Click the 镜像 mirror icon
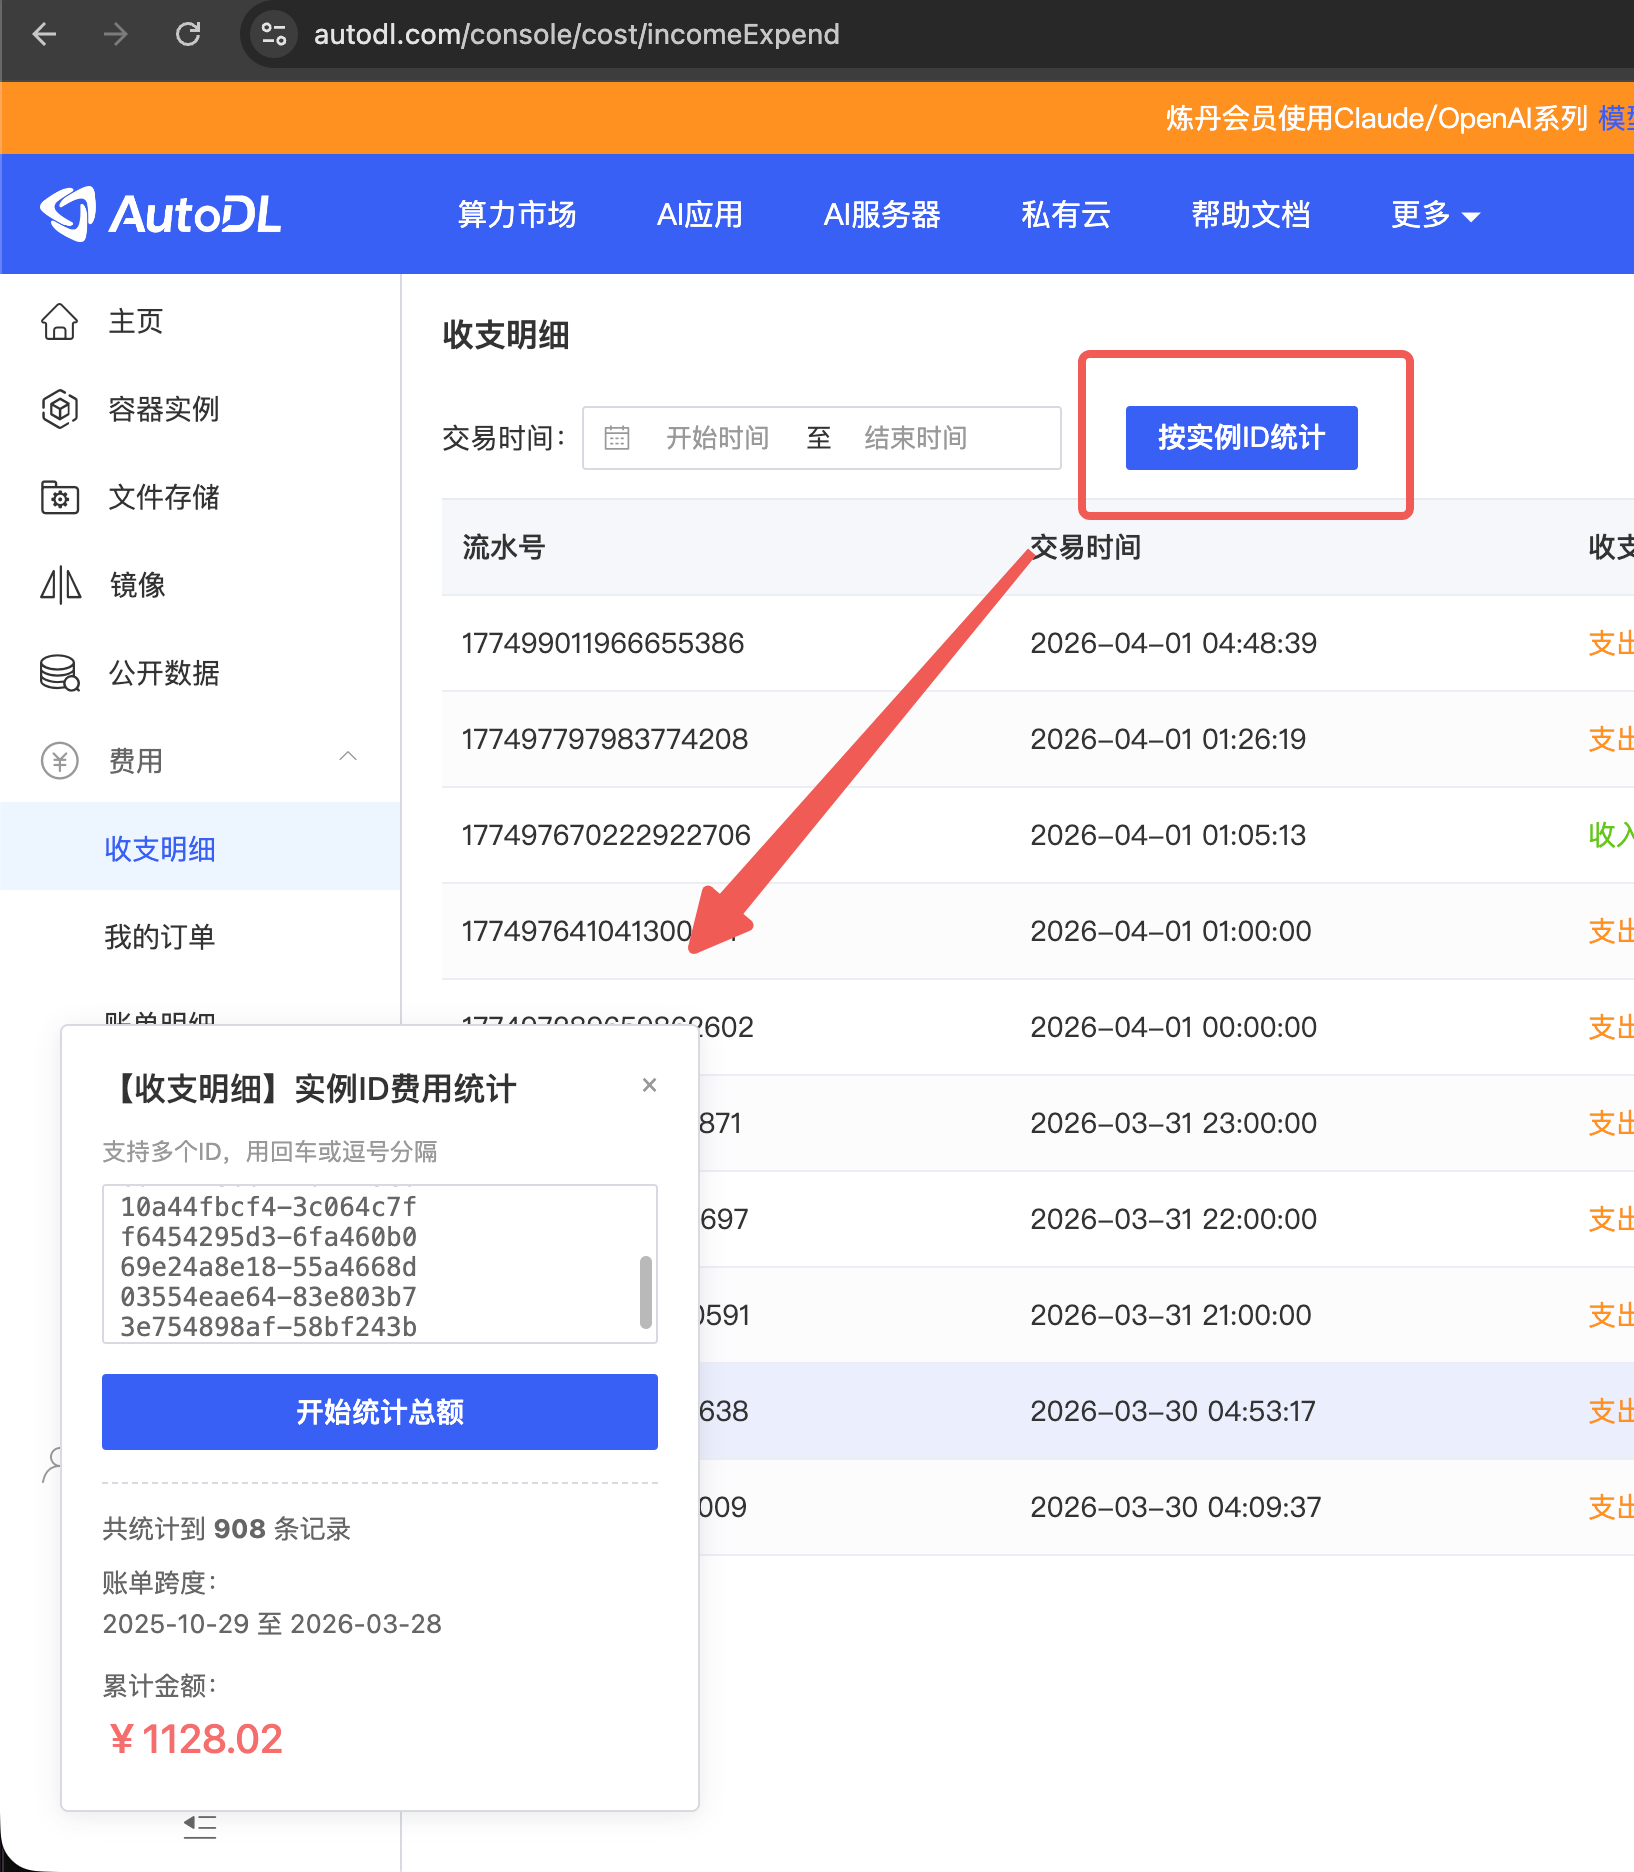 [x=59, y=585]
